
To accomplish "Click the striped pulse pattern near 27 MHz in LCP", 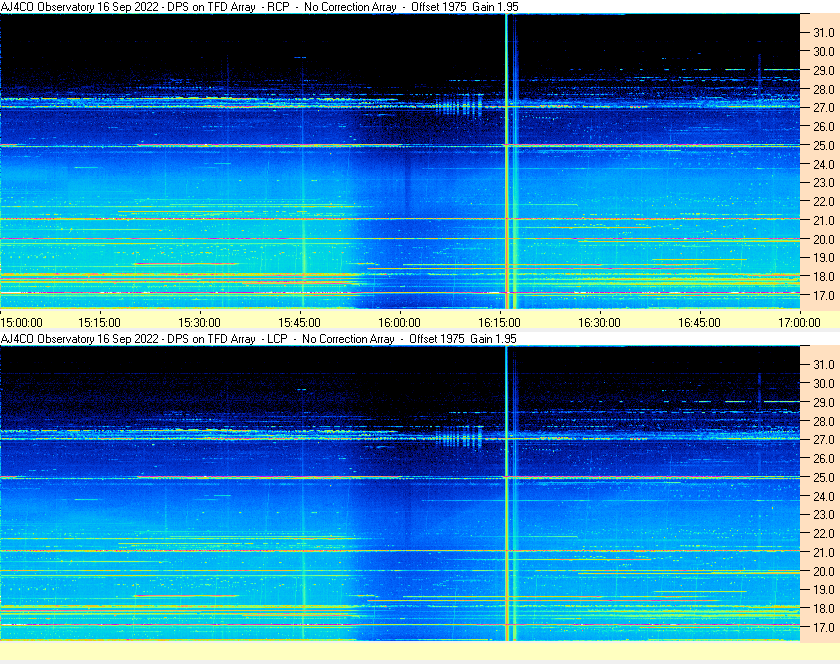I will (x=459, y=436).
